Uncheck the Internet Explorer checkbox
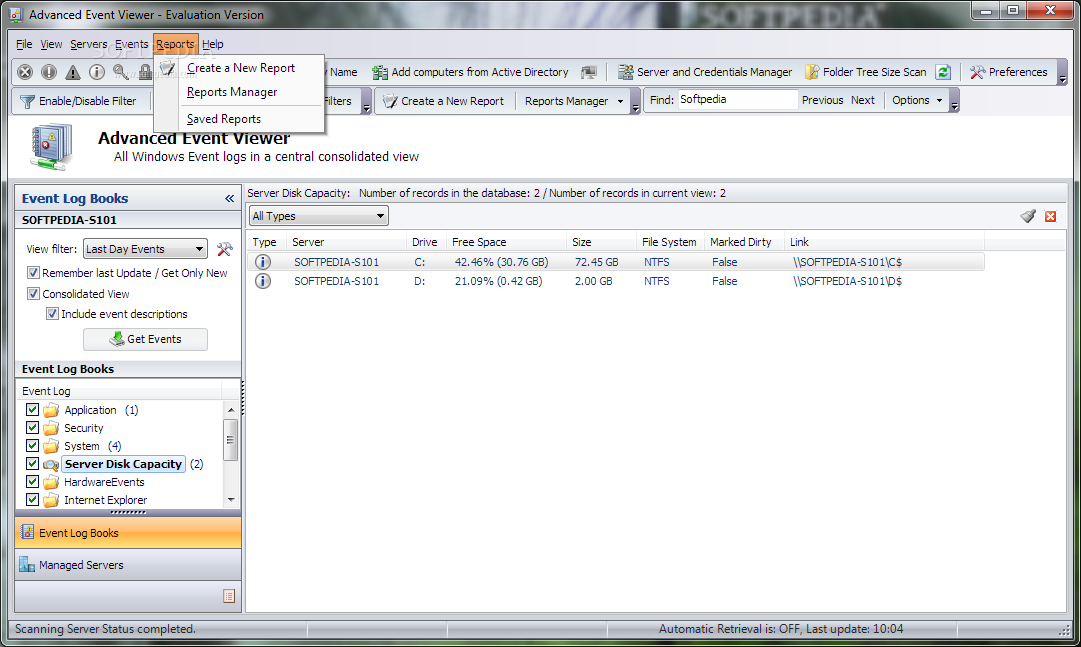This screenshot has height=647, width=1081. pyautogui.click(x=32, y=499)
